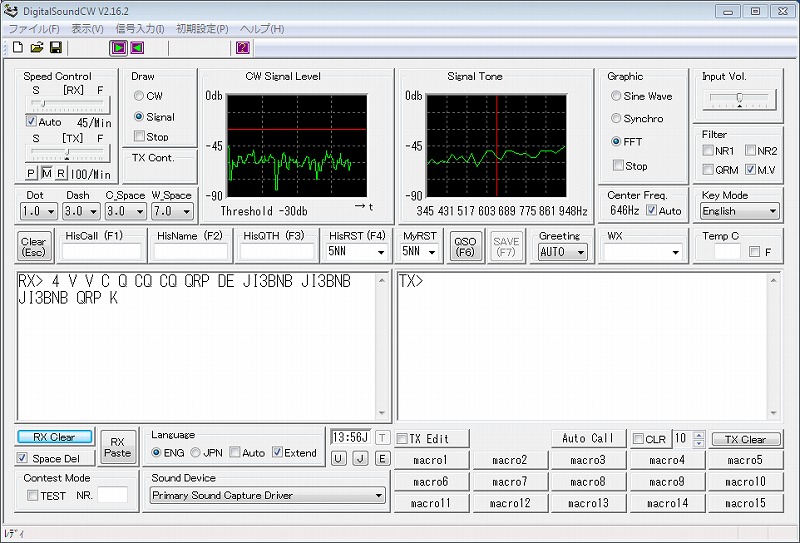Click the New file toolbar icon

(17, 47)
